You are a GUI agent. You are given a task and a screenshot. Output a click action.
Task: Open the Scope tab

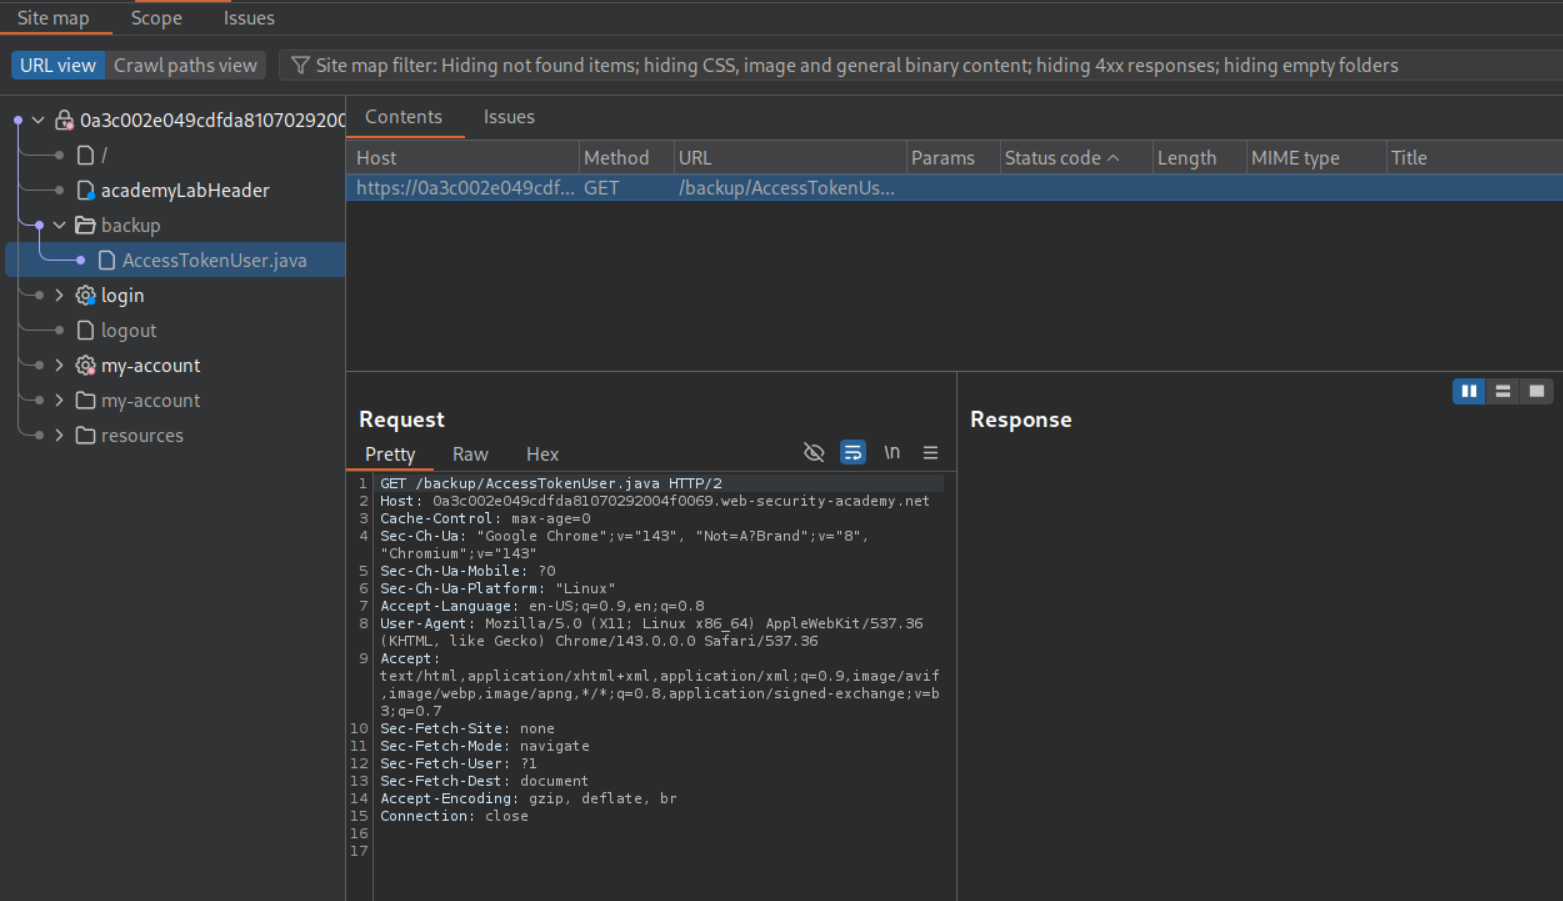click(156, 18)
